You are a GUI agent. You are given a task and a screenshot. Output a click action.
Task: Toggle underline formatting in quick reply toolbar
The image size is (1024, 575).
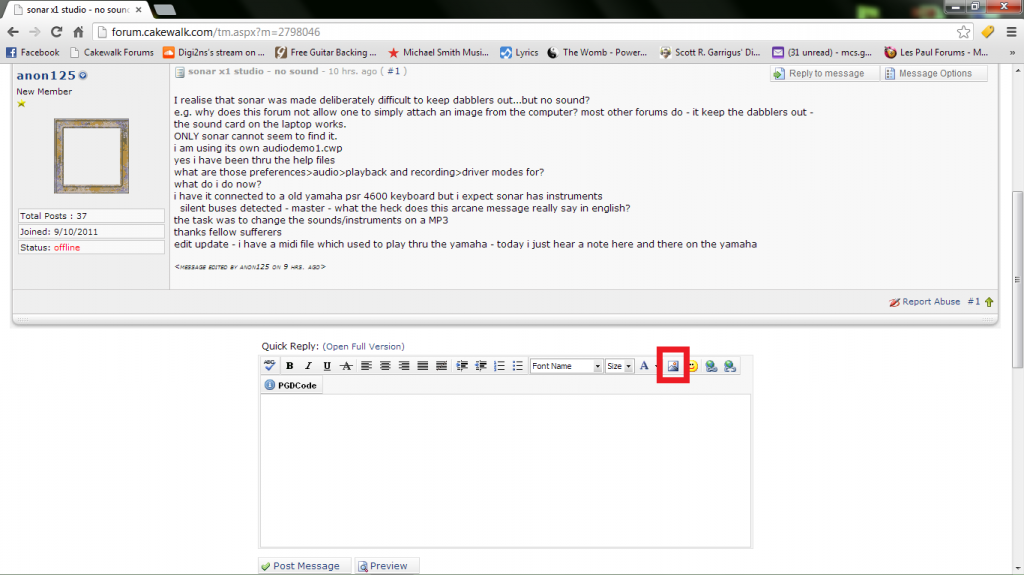click(x=327, y=366)
